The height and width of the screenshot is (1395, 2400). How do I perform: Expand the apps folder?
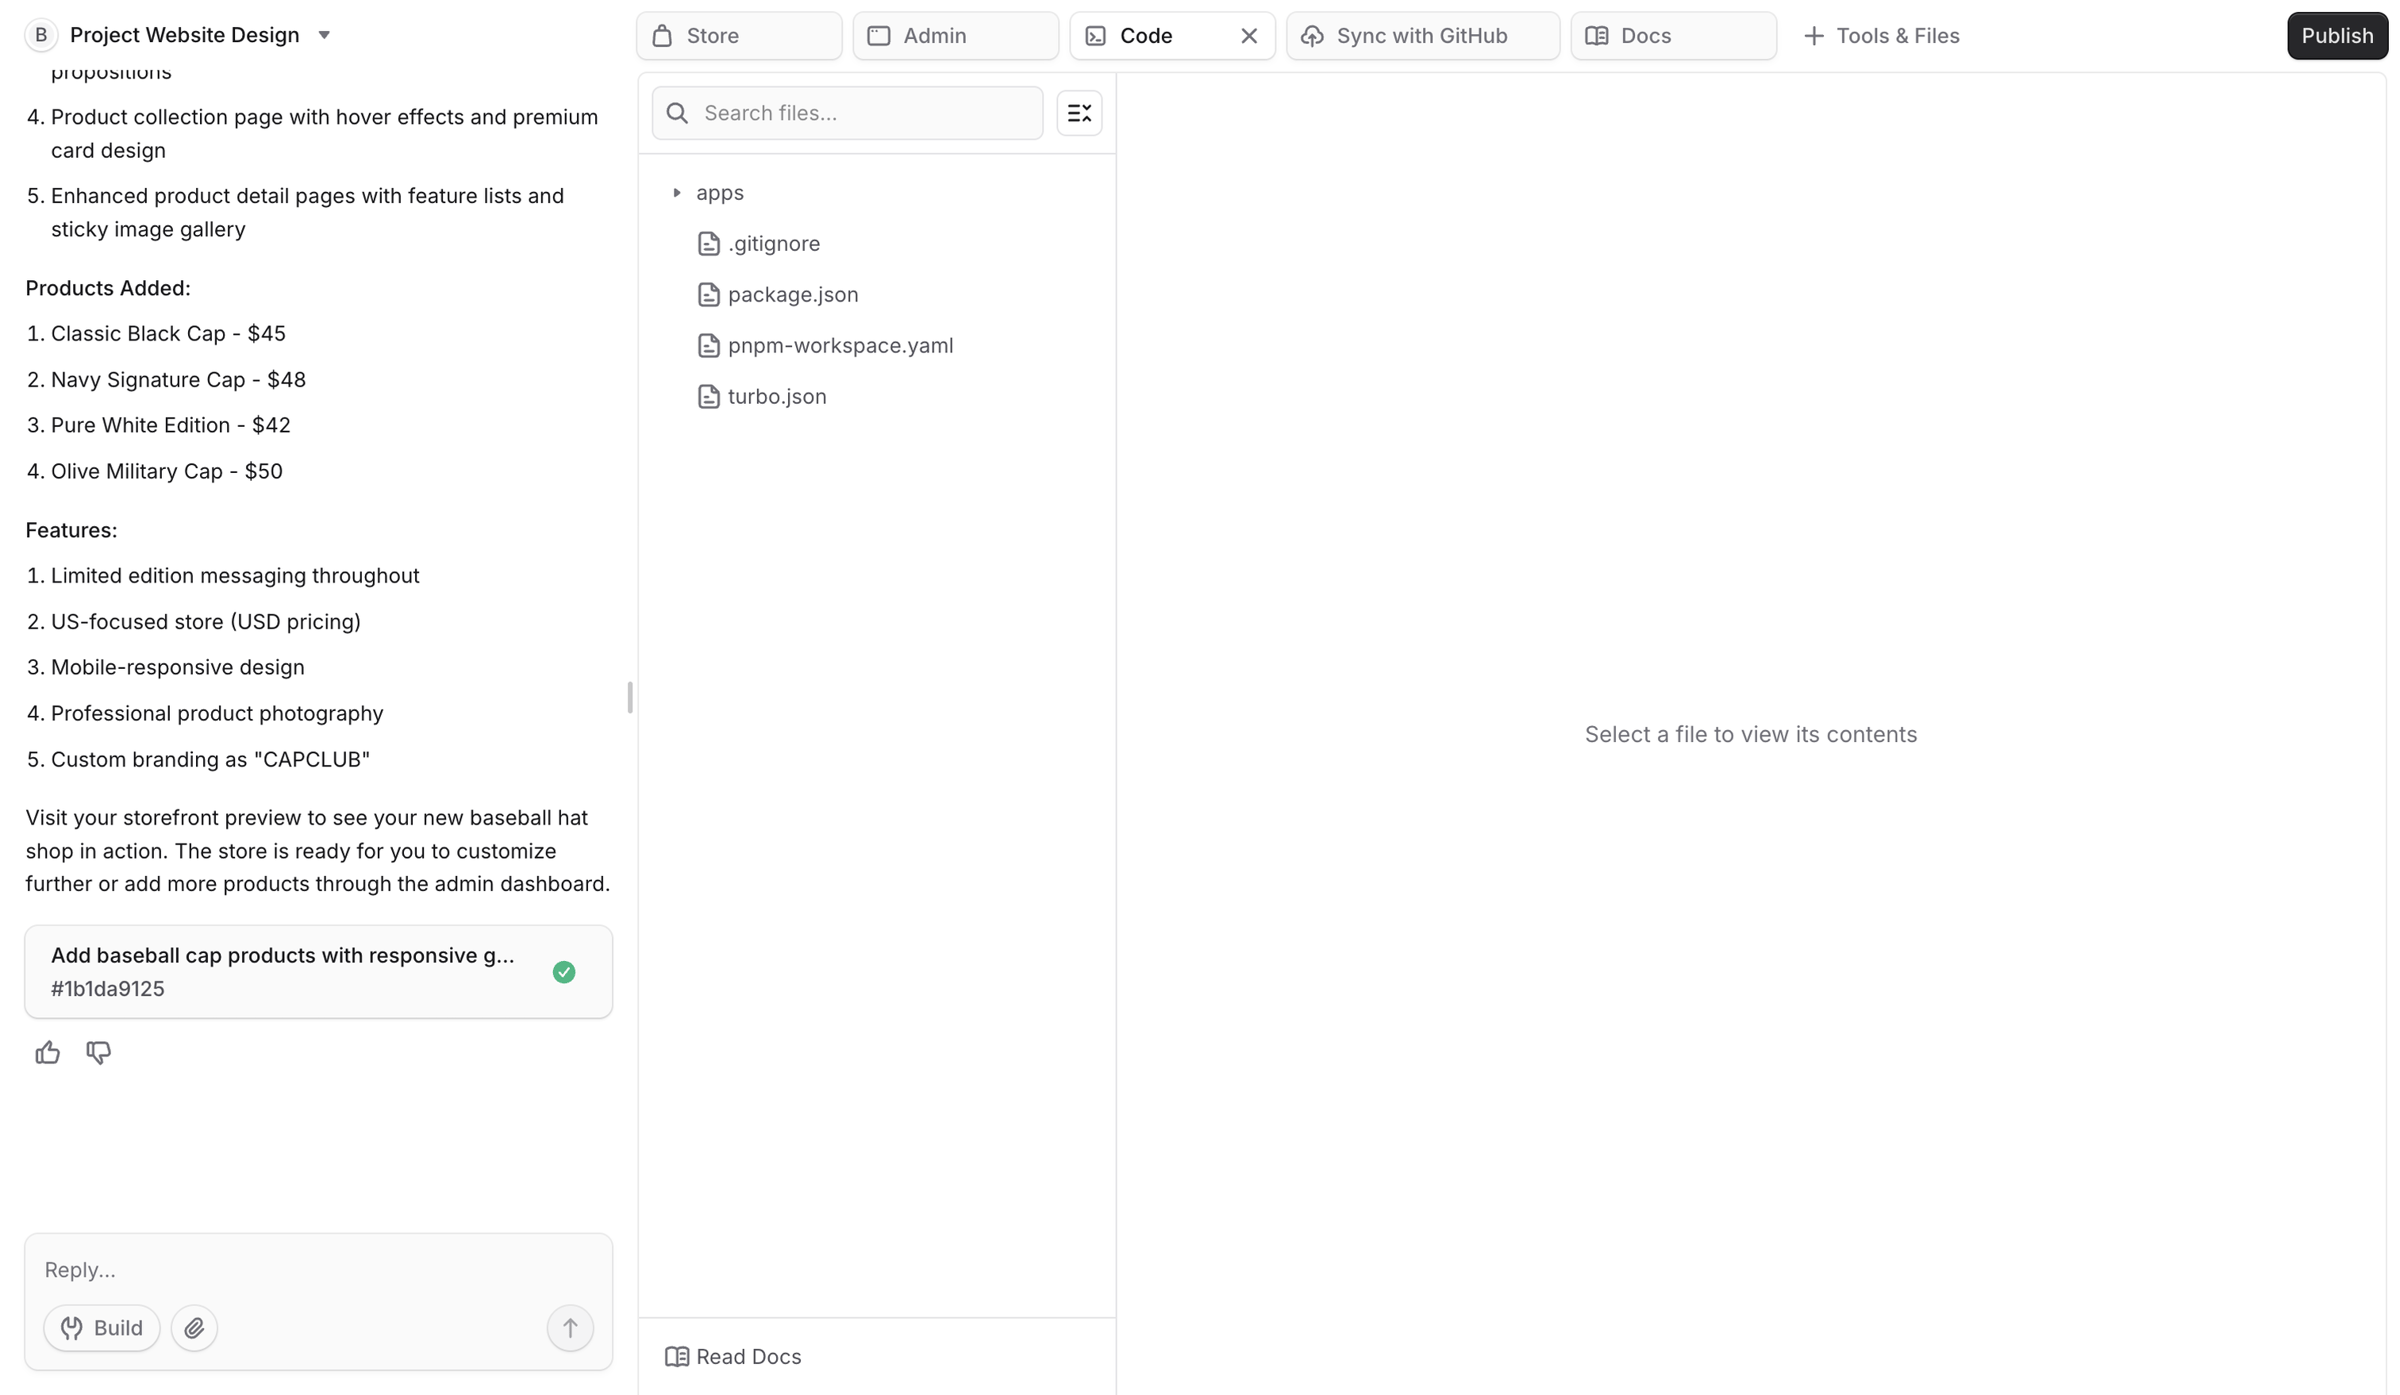click(x=677, y=192)
